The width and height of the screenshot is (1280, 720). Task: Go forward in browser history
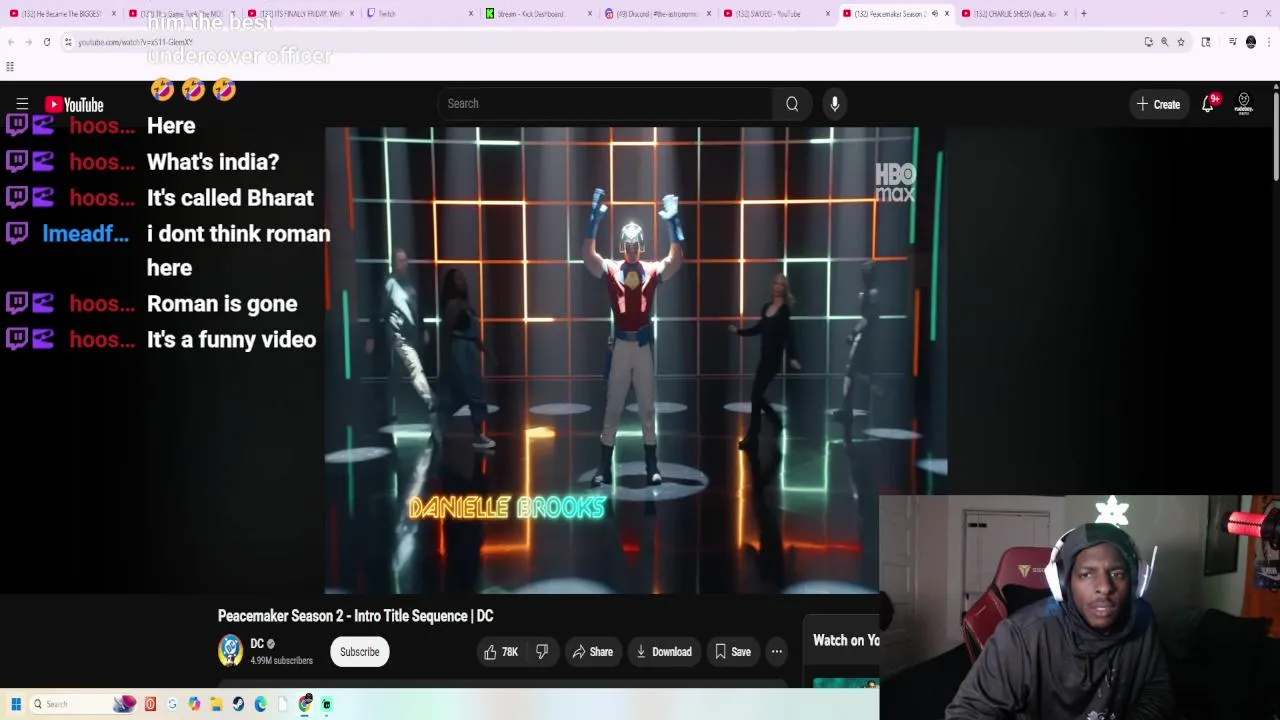coord(28,42)
